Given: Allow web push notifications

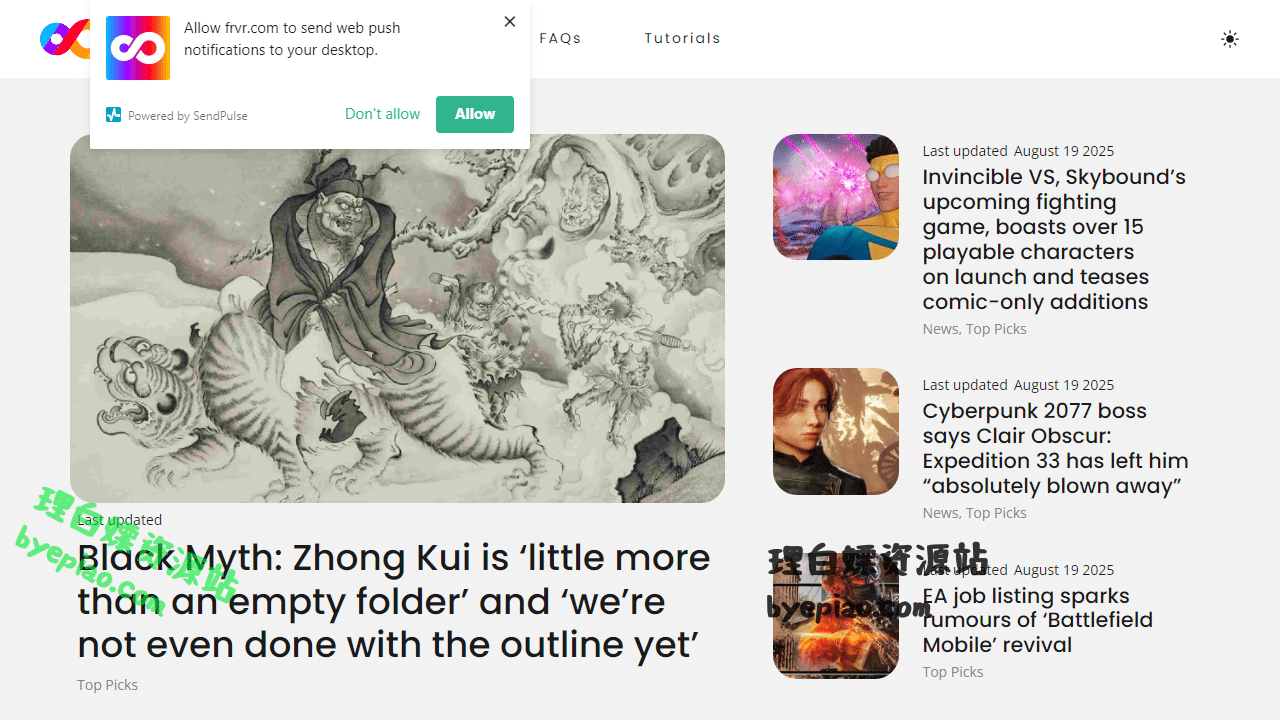Looking at the screenshot, I should pyautogui.click(x=475, y=114).
